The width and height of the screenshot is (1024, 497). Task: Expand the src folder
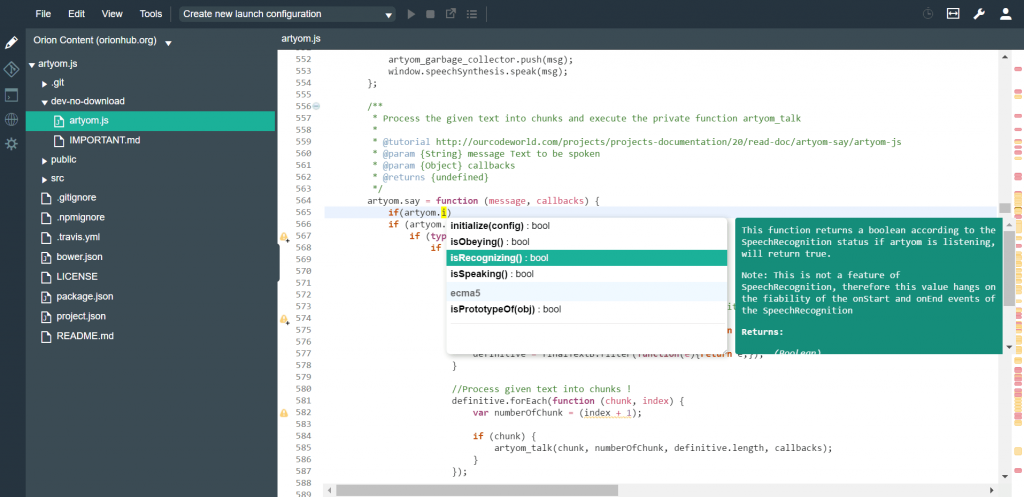(x=44, y=180)
